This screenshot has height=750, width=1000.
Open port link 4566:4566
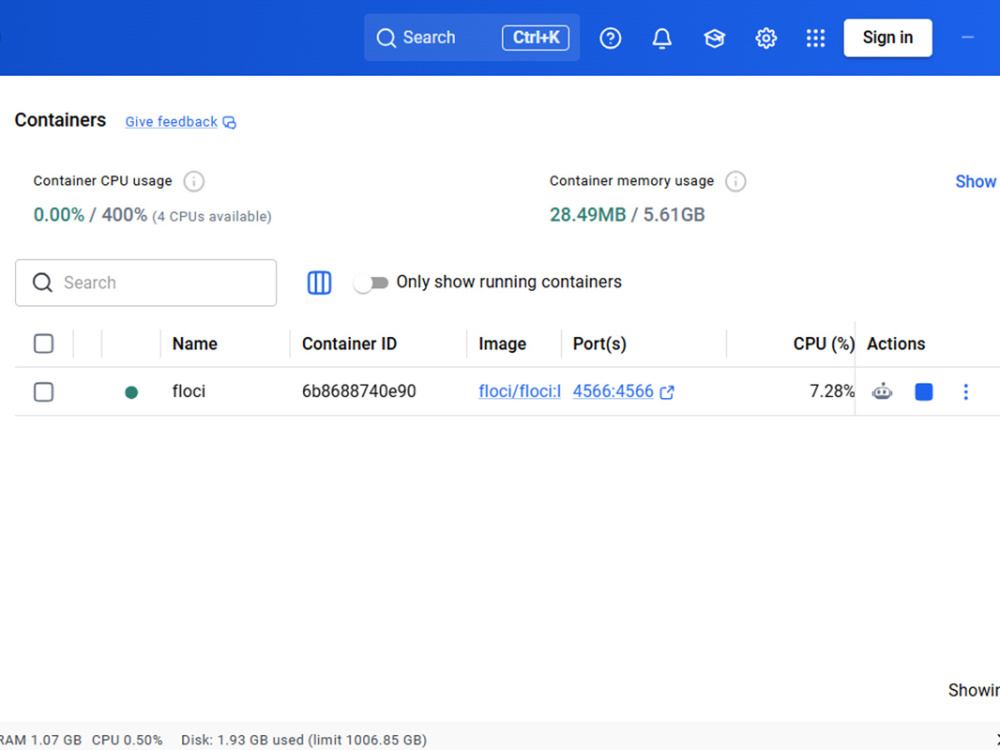tap(613, 391)
